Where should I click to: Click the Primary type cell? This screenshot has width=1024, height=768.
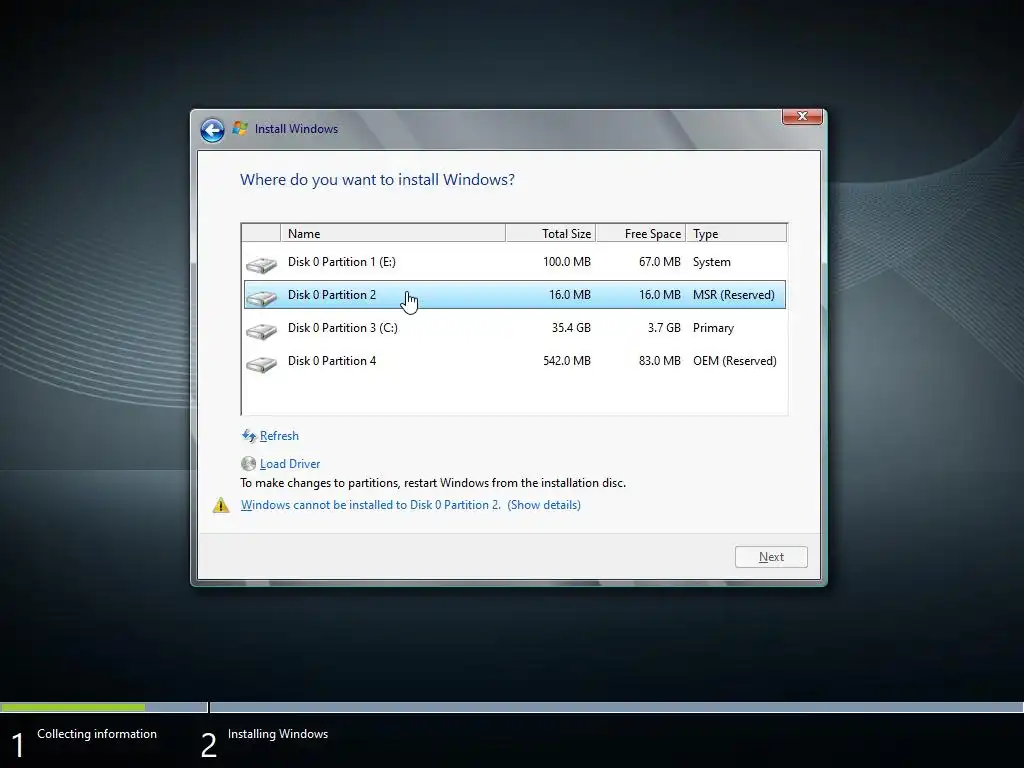click(713, 328)
